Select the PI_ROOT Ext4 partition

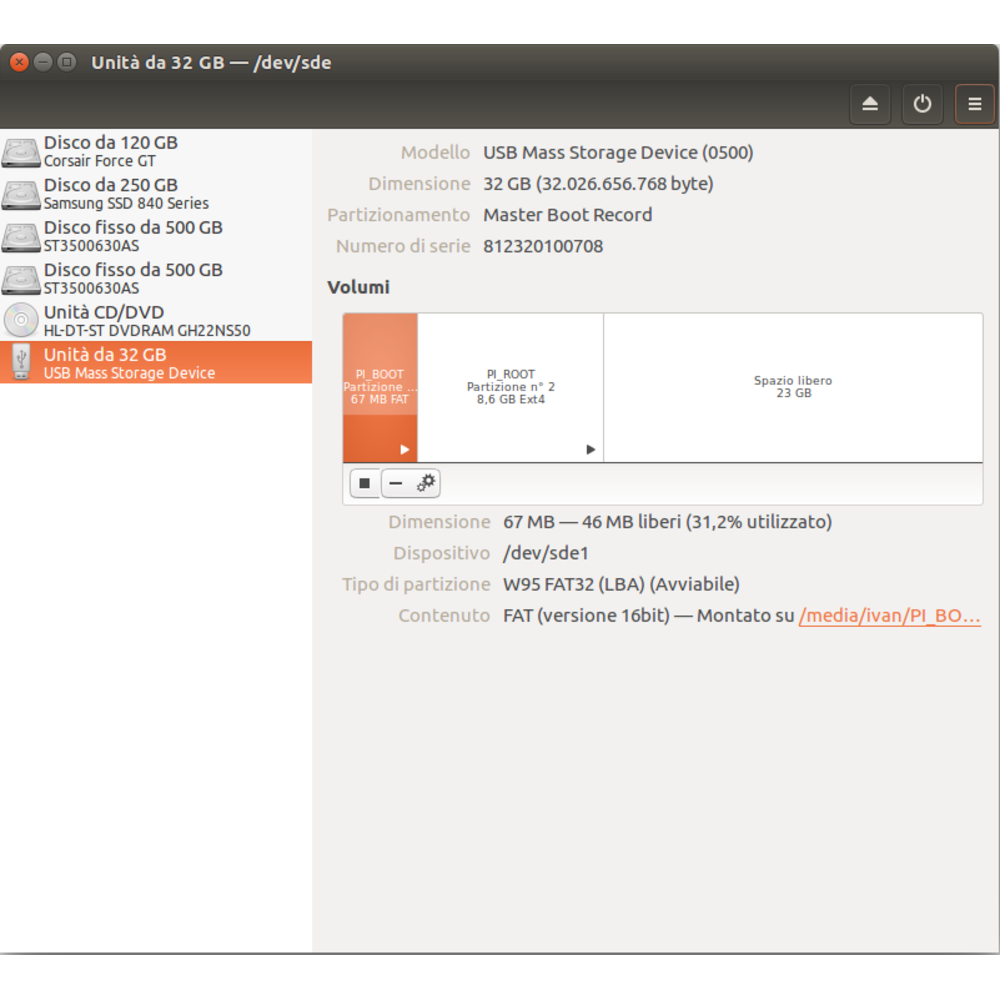[510, 387]
